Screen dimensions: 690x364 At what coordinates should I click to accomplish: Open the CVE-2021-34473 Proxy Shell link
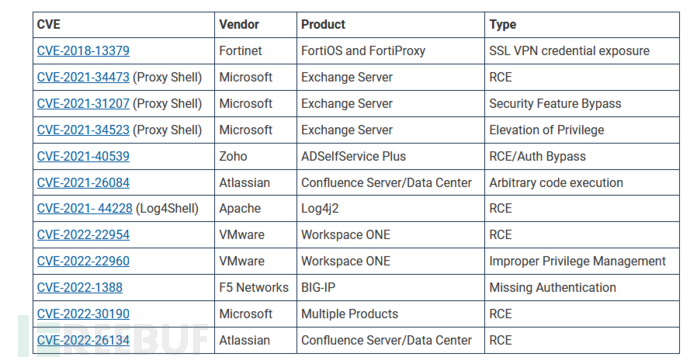pyautogui.click(x=83, y=77)
